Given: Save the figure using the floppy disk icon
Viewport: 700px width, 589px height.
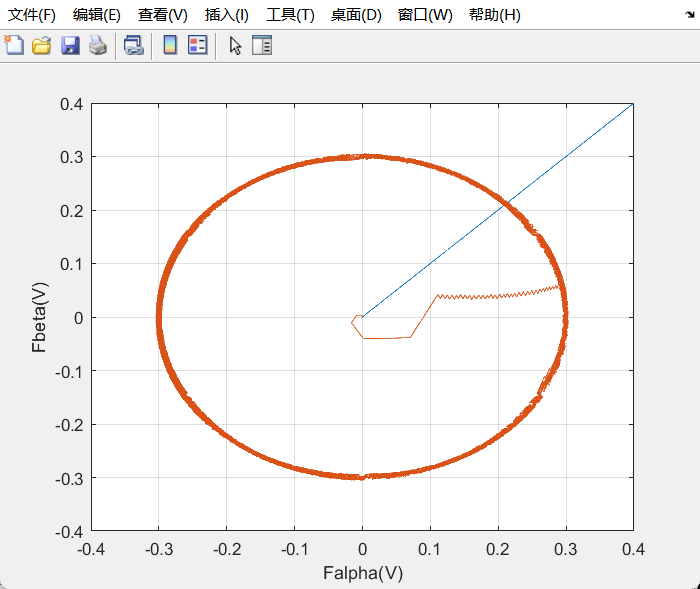Looking at the screenshot, I should pyautogui.click(x=70, y=45).
